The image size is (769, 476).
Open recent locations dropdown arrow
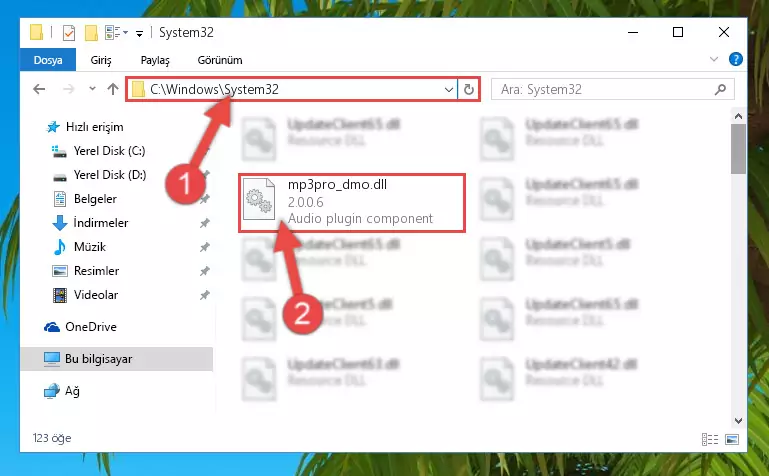[x=92, y=89]
